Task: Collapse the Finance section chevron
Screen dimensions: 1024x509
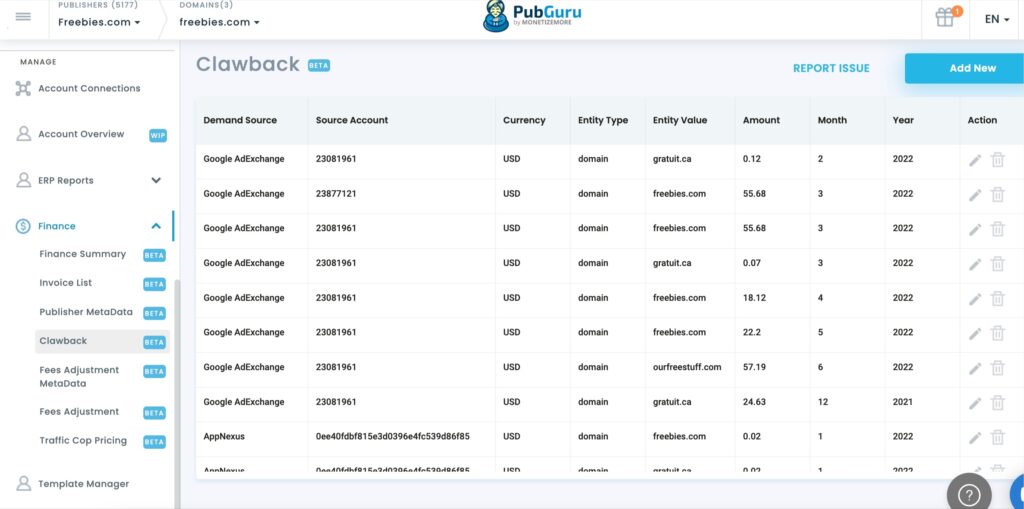Action: 156,226
